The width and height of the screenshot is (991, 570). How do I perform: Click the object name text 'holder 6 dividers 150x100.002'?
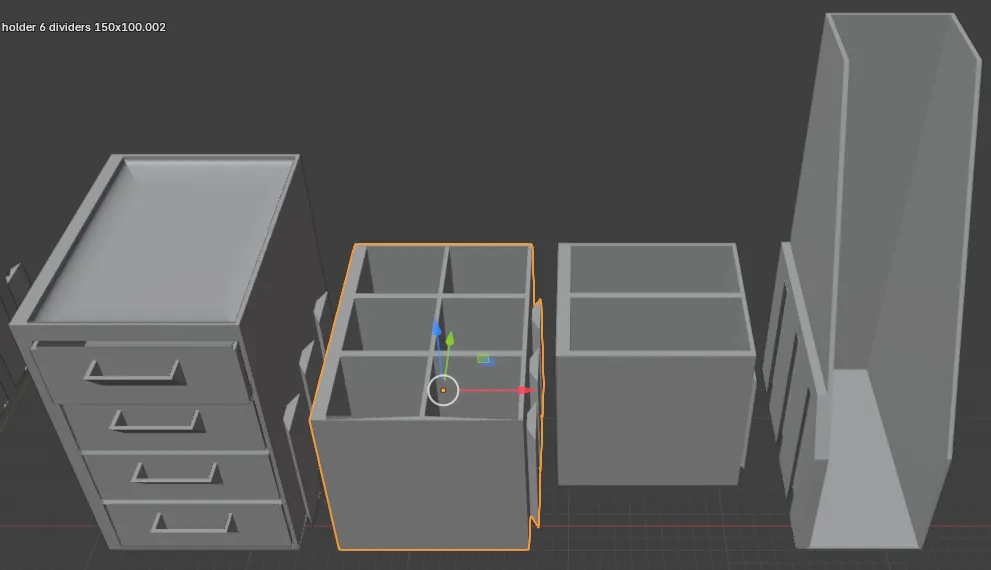83,27
